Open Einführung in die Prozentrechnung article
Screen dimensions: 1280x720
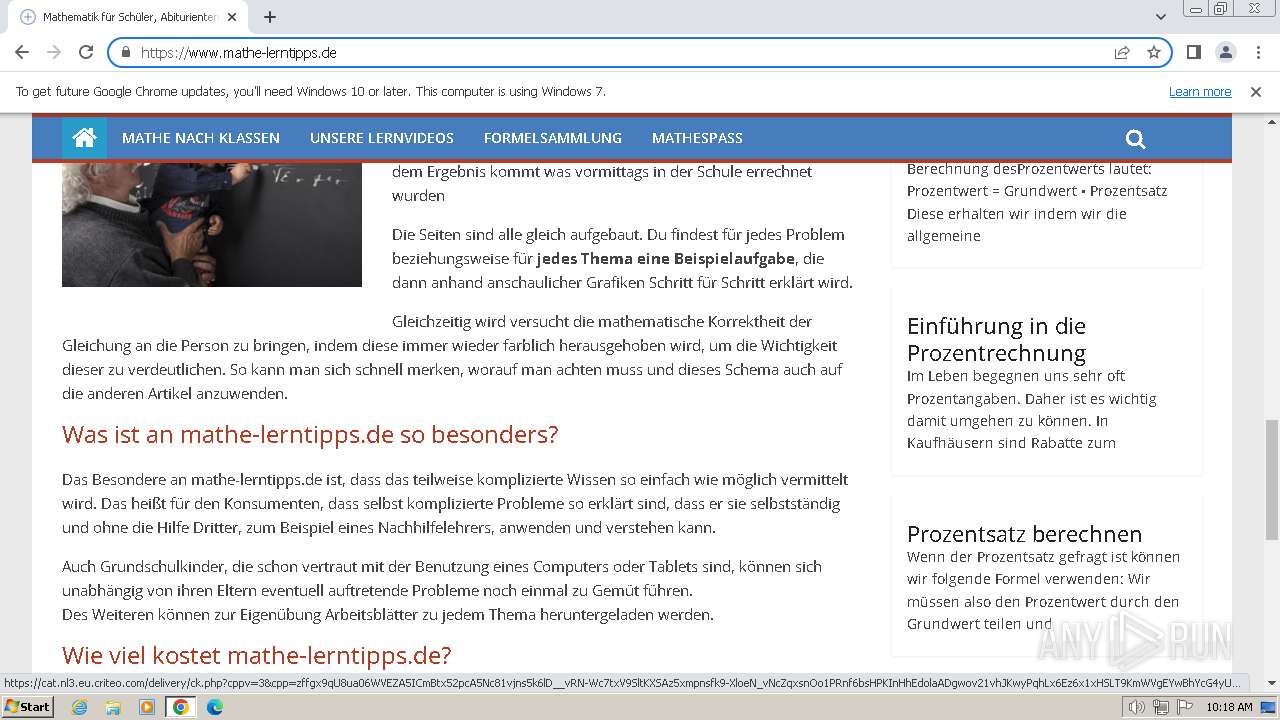pyautogui.click(x=996, y=339)
